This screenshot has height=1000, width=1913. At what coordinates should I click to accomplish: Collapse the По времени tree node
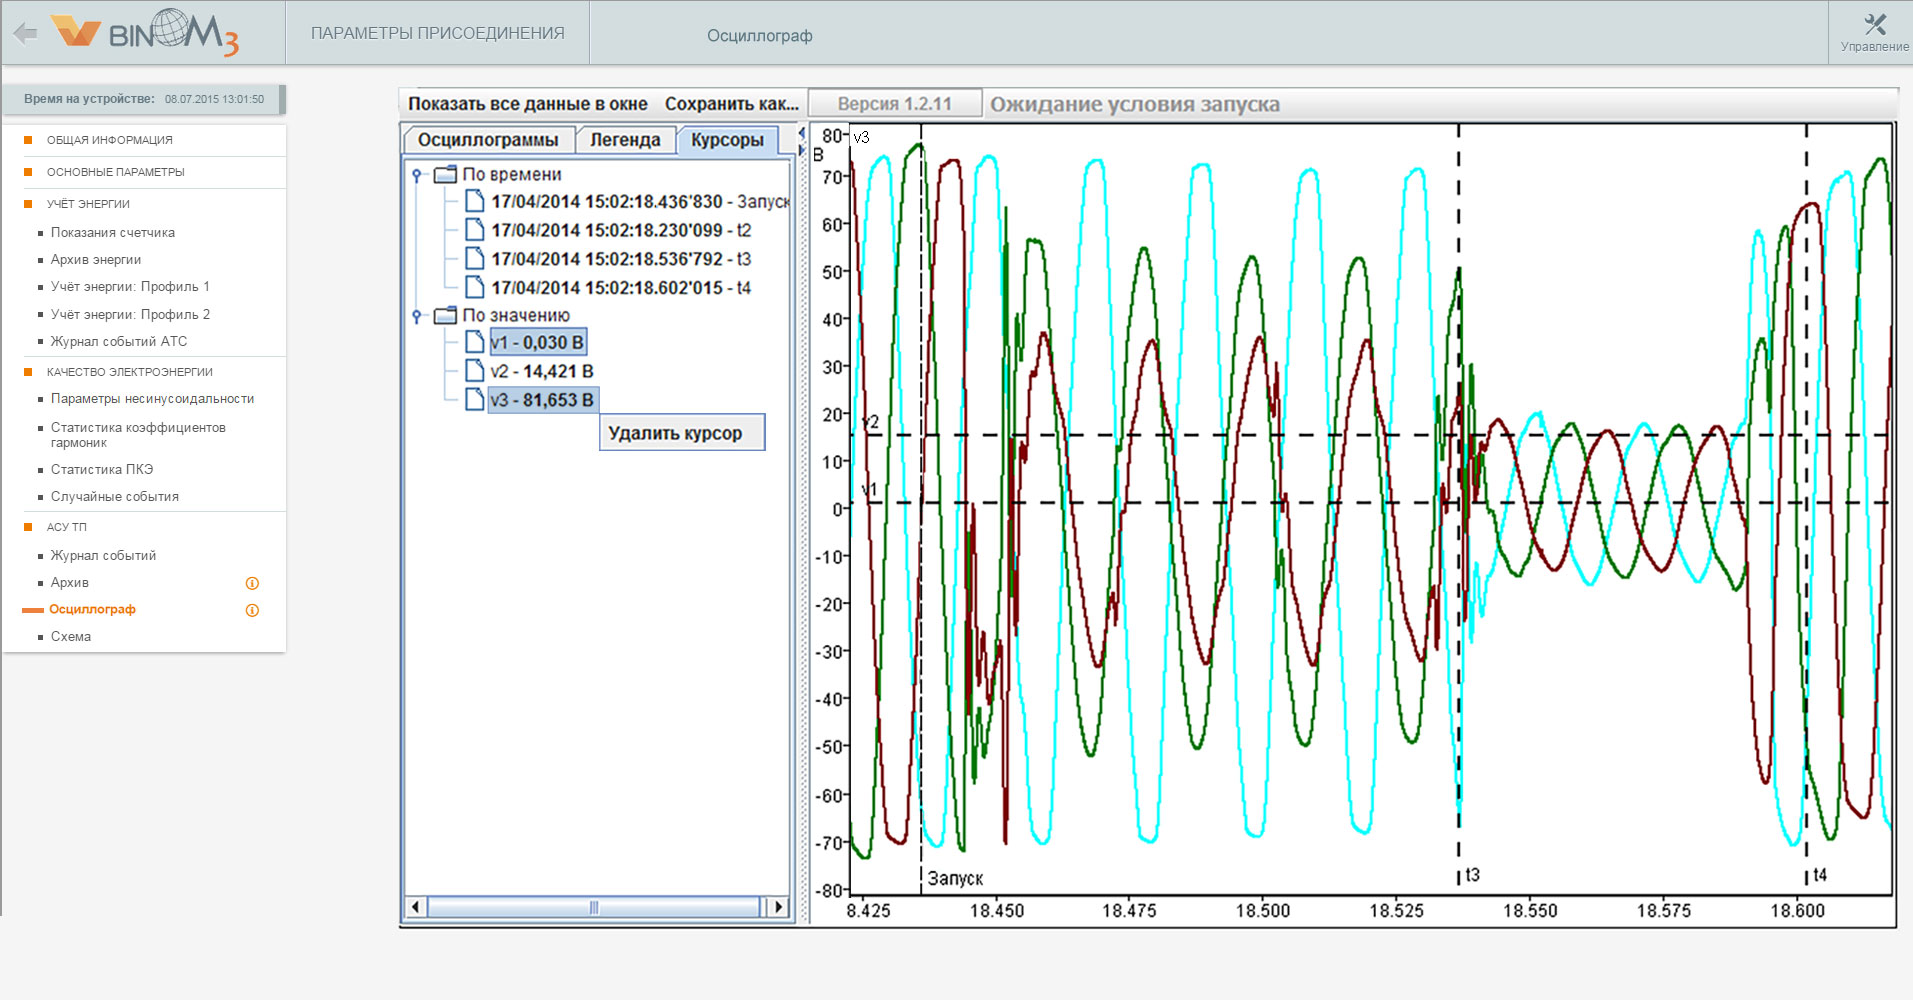tap(416, 175)
